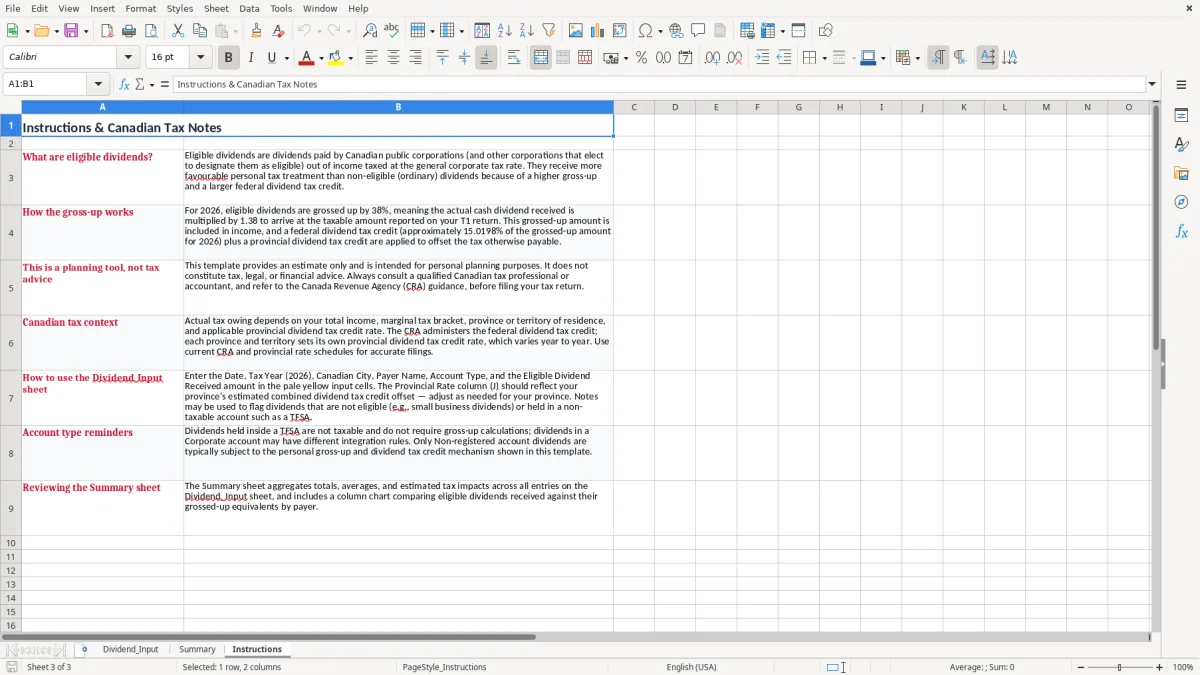Screen dimensions: 1200x675
Task: Click the Split Window icon
Action: pos(798,31)
